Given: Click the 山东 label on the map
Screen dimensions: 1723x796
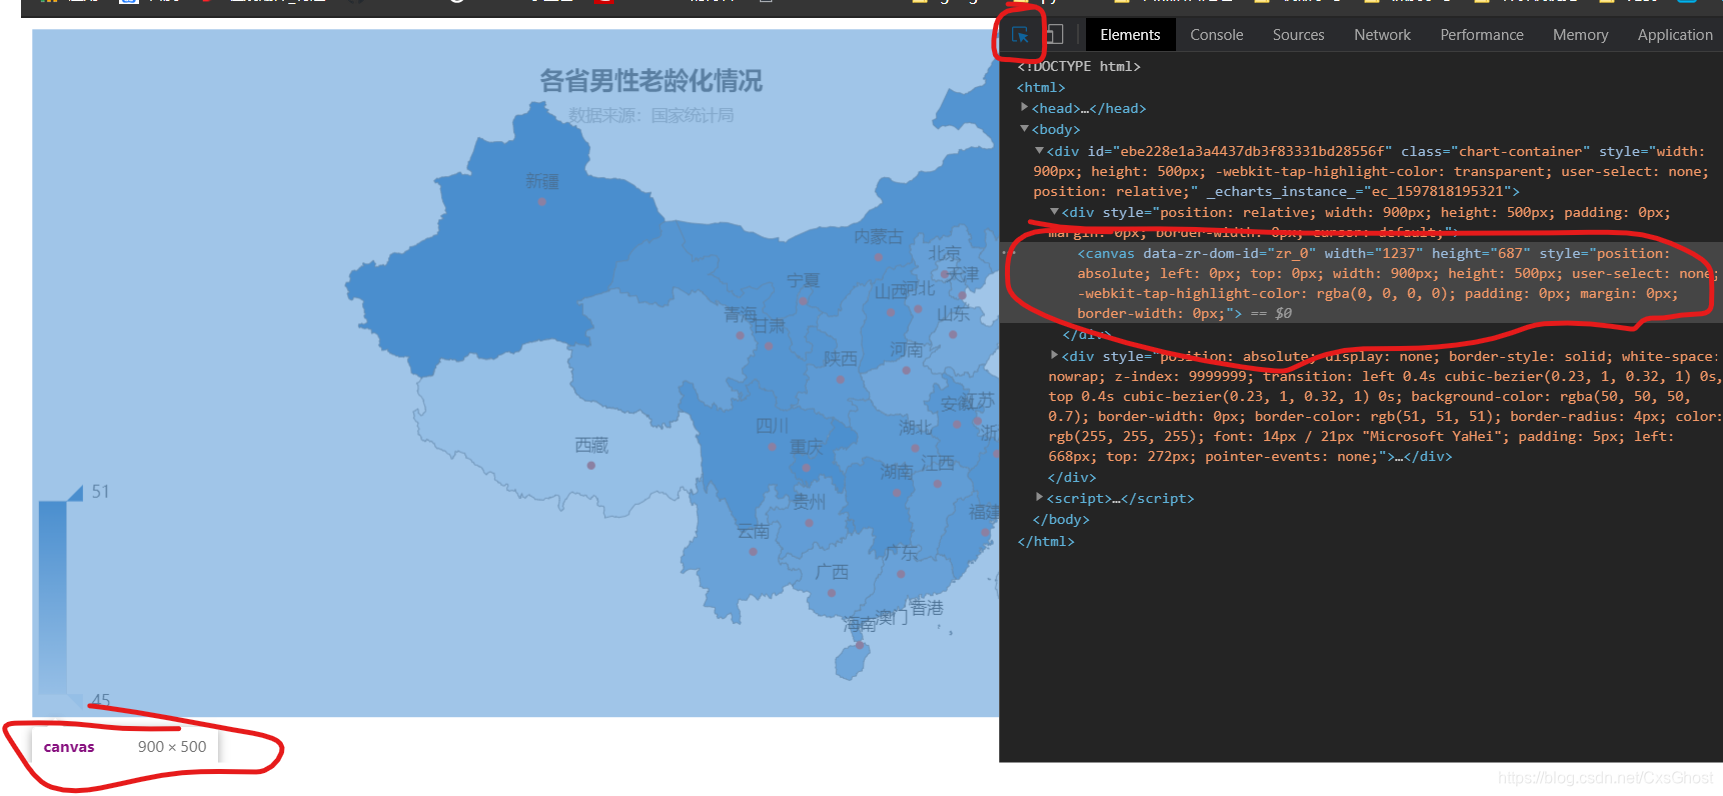Looking at the screenshot, I should [x=953, y=313].
